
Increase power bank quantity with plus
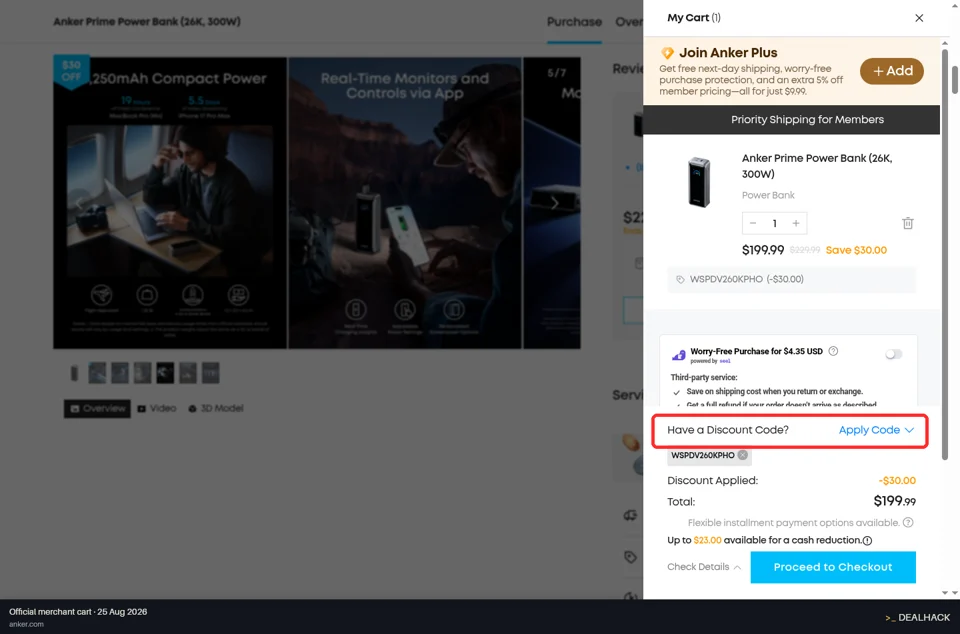796,223
